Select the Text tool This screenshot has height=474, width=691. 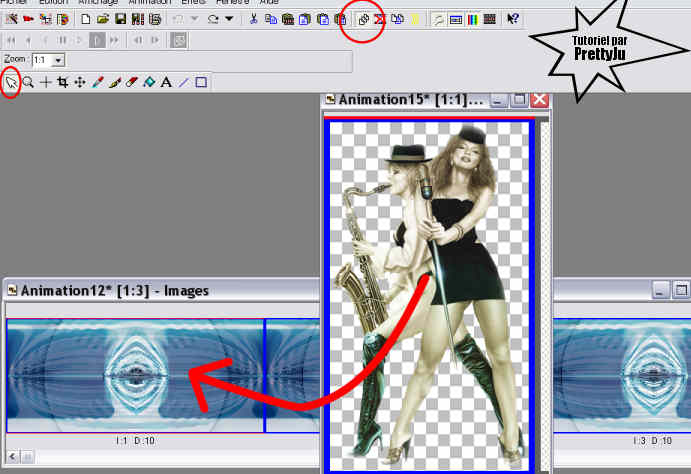coord(166,83)
